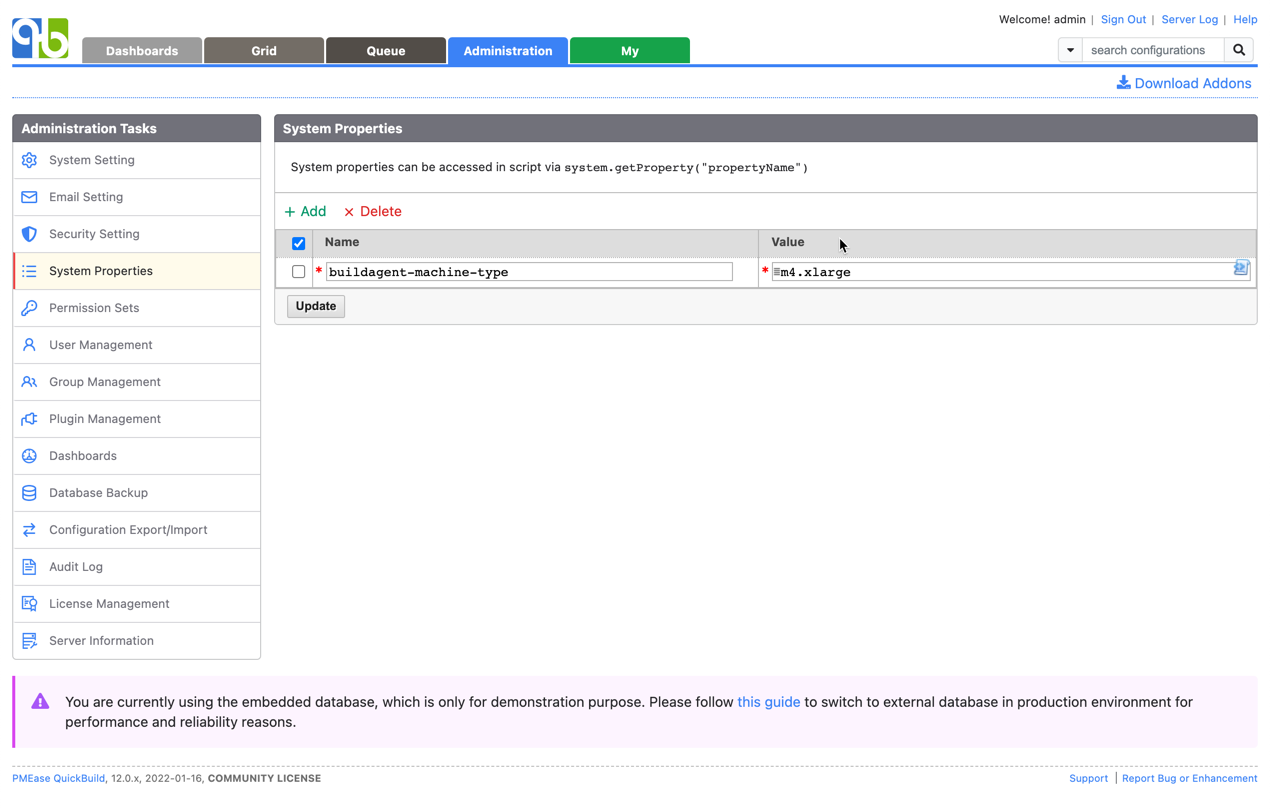
Task: Click the Delete property button
Action: [372, 211]
